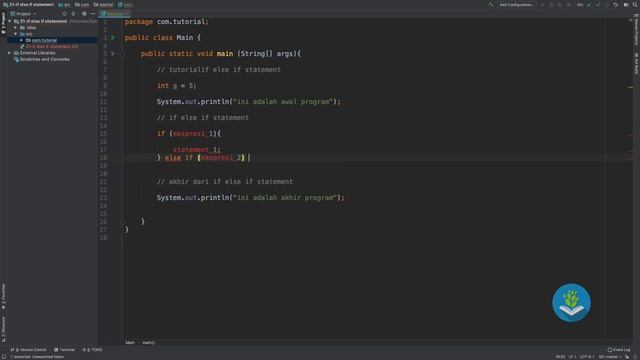Image resolution: width=640 pixels, height=360 pixels.
Task: Collapse the root project folder
Action: click(x=10, y=21)
